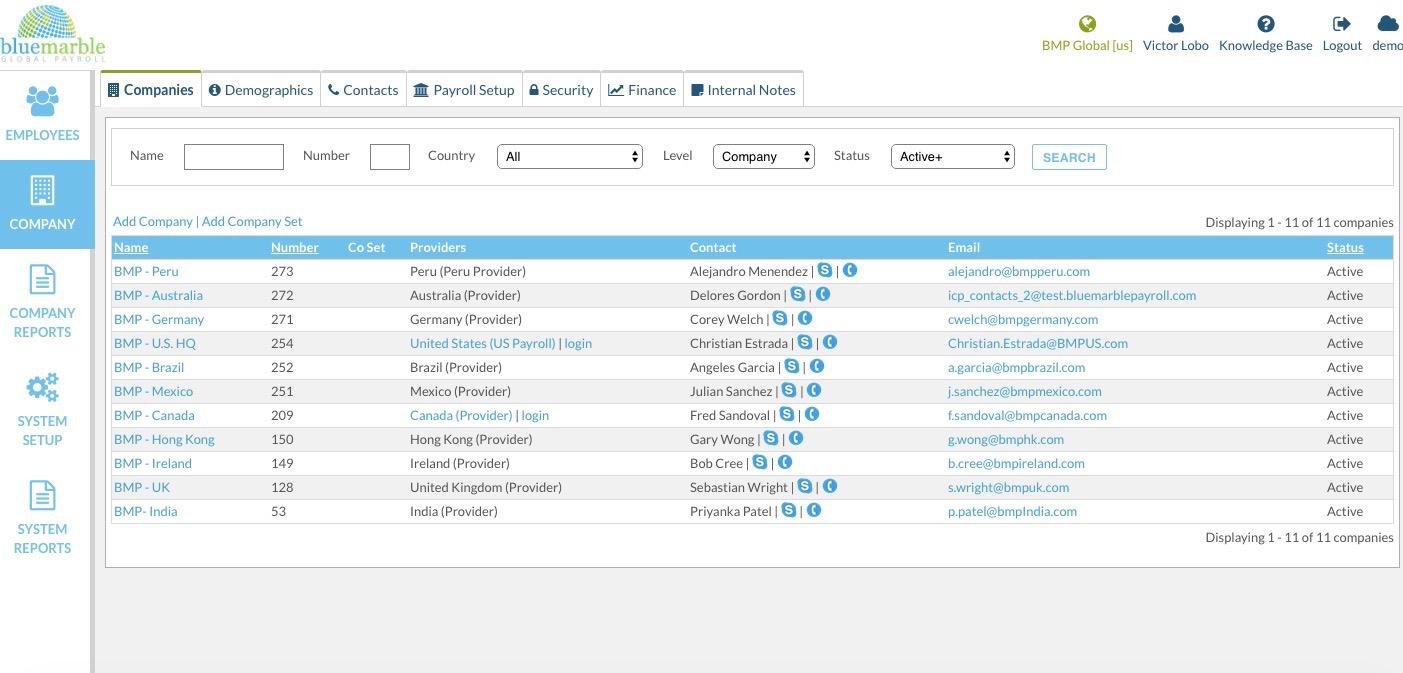
Task: Open the Employees sidebar section
Action: coord(42,114)
